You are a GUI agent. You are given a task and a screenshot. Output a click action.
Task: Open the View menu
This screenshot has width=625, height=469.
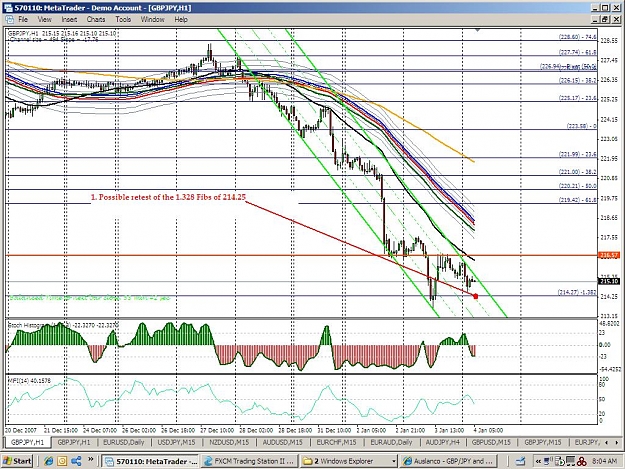[x=44, y=20]
